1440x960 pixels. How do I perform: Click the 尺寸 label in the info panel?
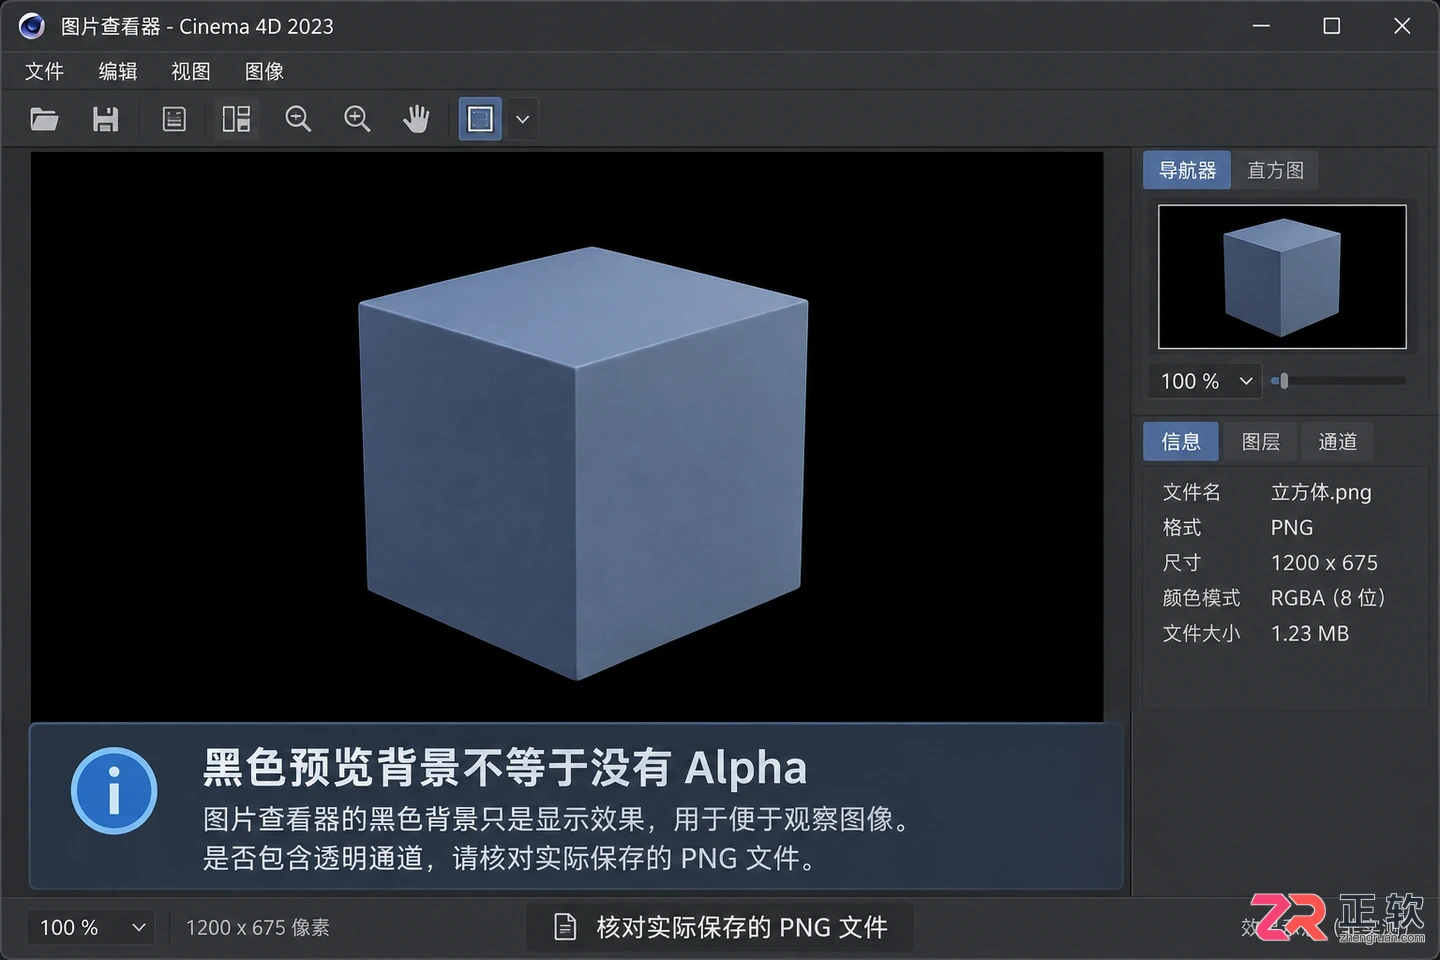(1181, 563)
